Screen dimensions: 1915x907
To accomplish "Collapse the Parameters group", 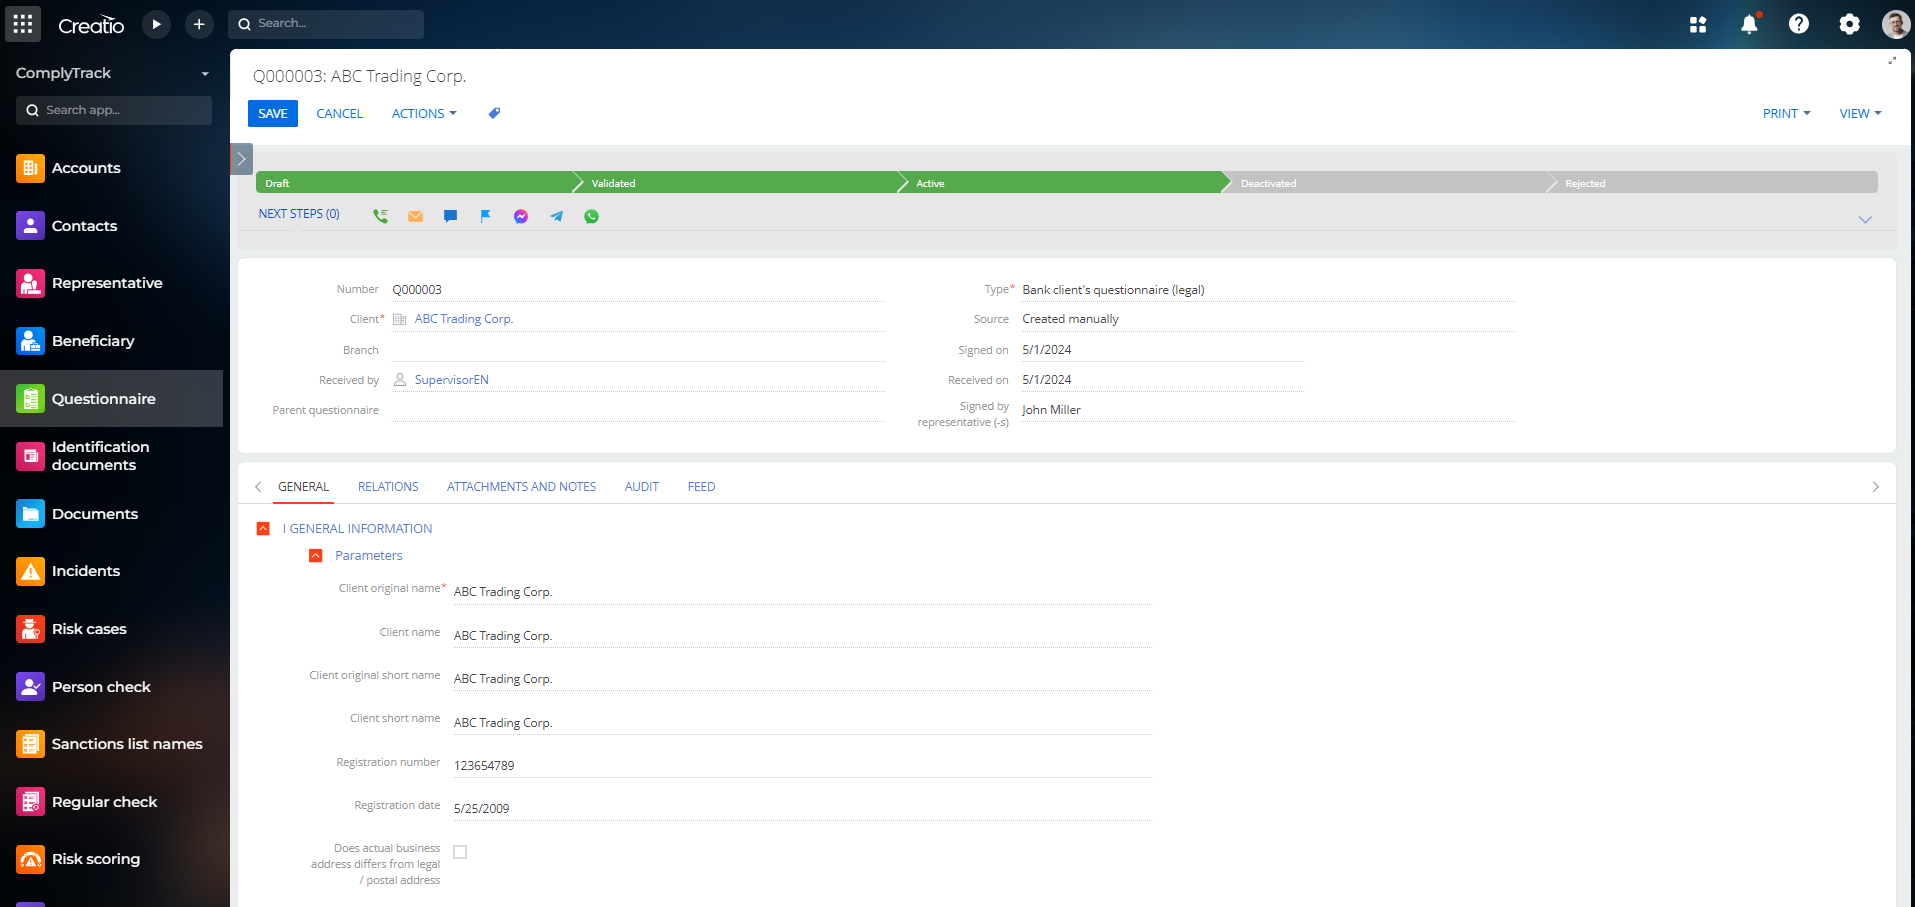I will pyautogui.click(x=316, y=555).
